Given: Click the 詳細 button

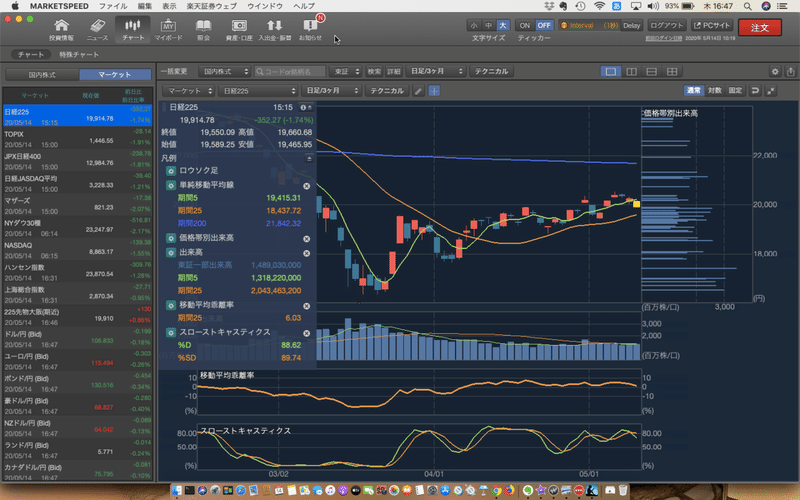Looking at the screenshot, I should (x=394, y=72).
